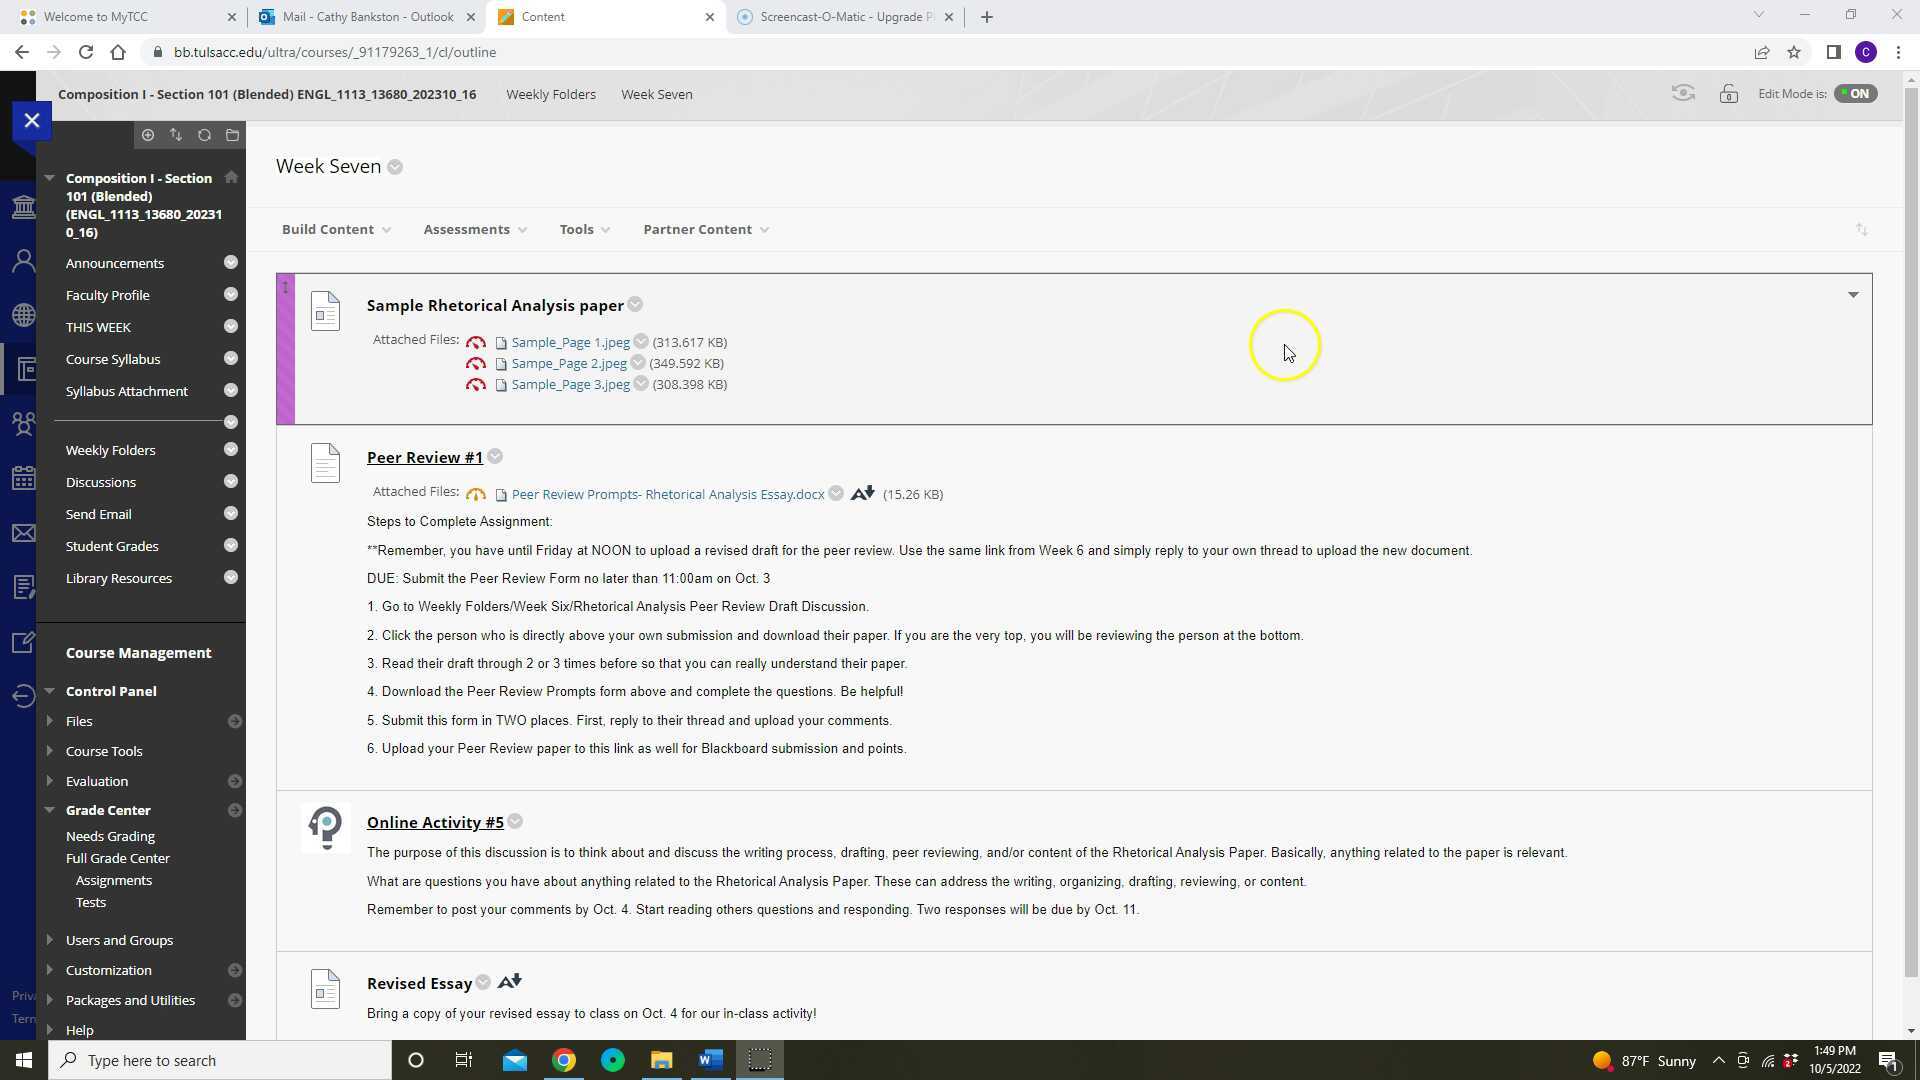Screen dimensions: 1920x1080
Task: Click the Student Preview icon near Edit Mode
Action: point(1683,93)
